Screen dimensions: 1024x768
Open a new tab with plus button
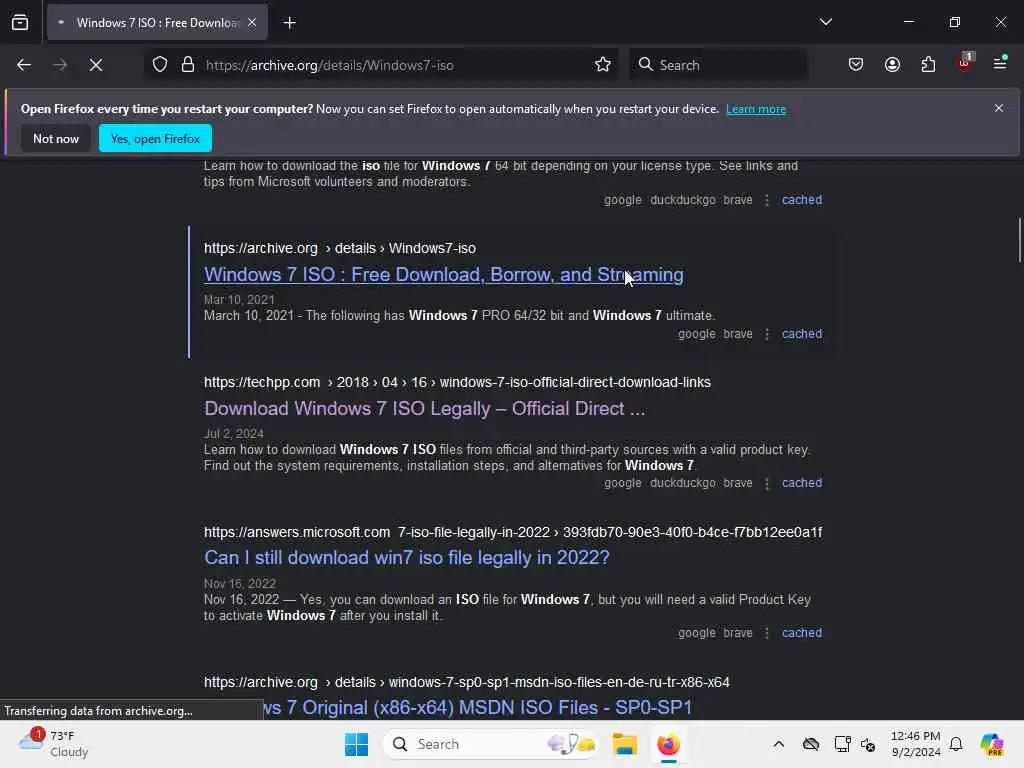tap(289, 23)
